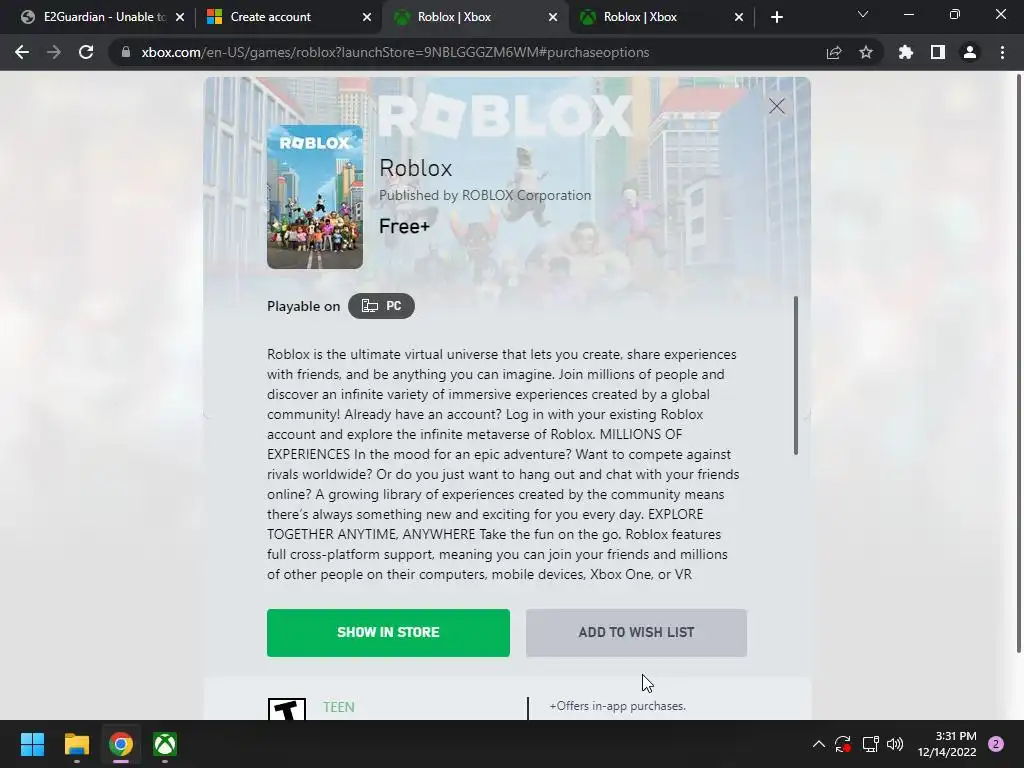
Task: Minimize the browser window
Action: point(908,14)
